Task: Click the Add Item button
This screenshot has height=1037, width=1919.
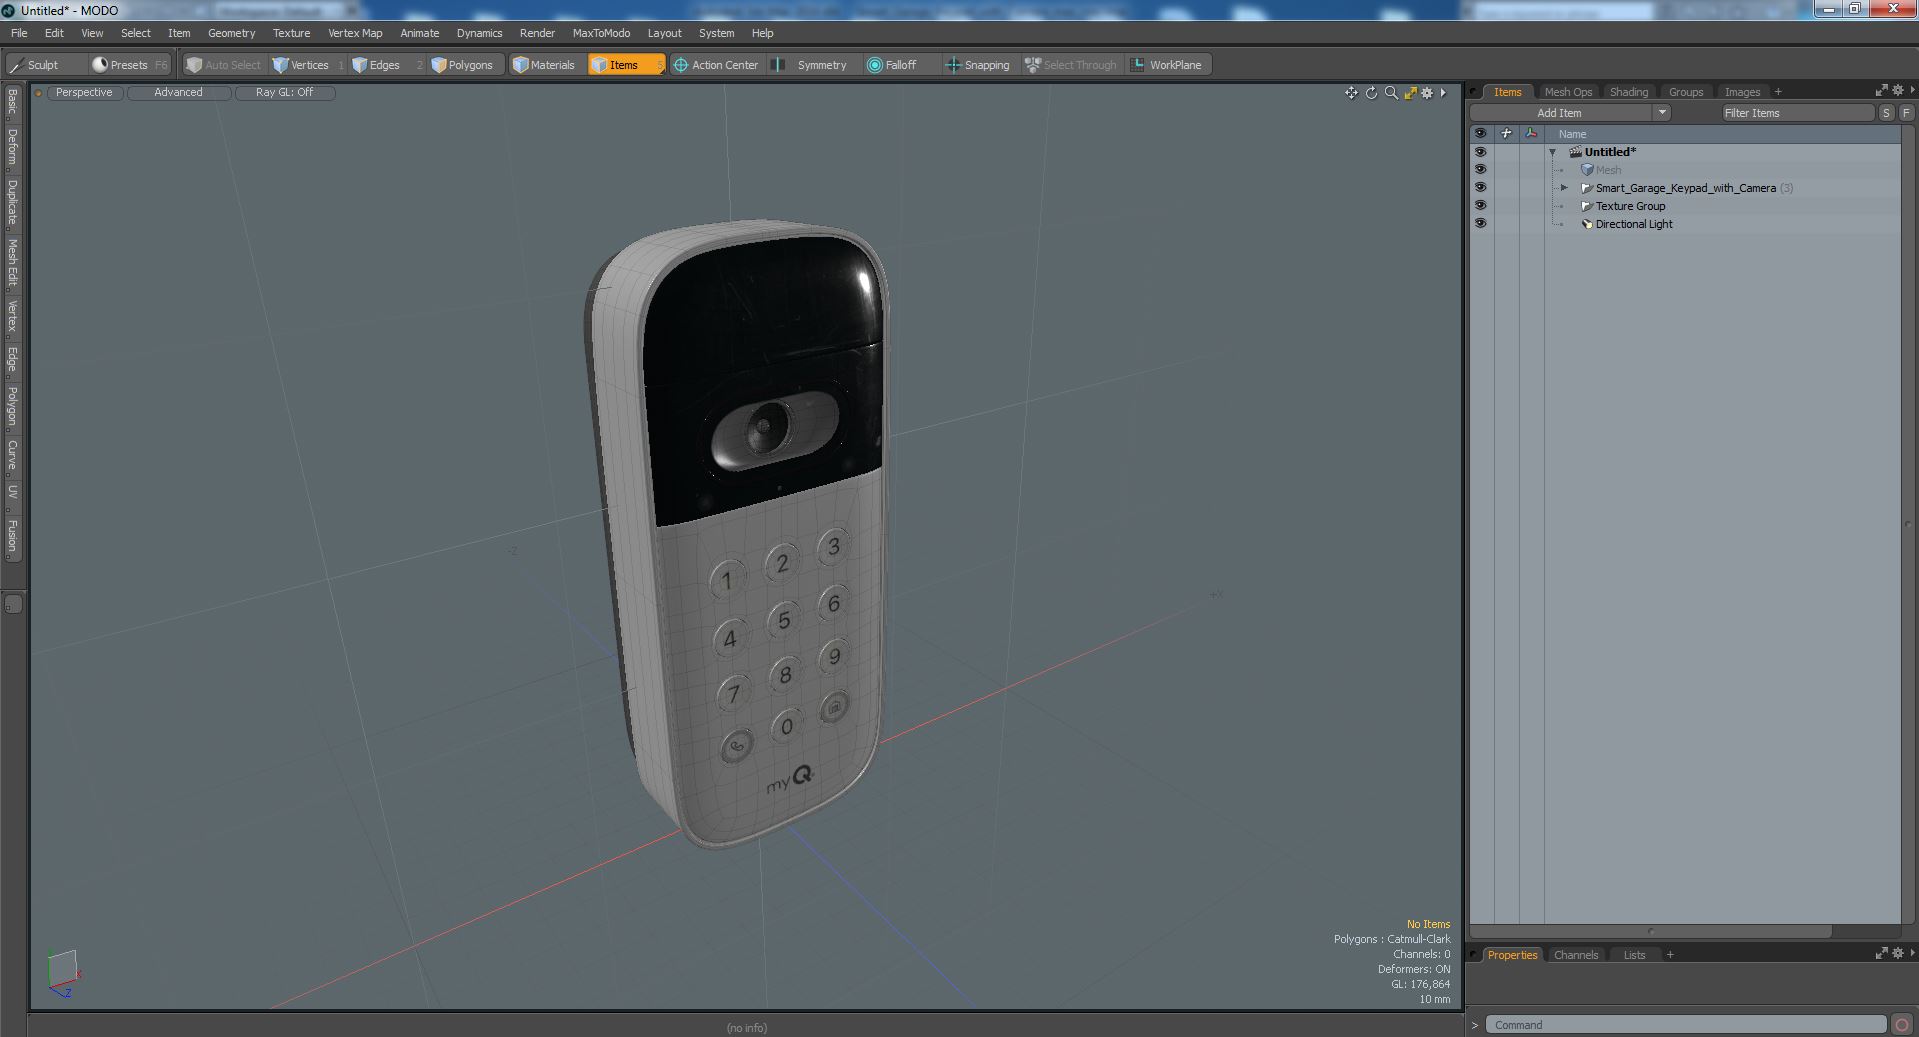Action: tap(1559, 113)
